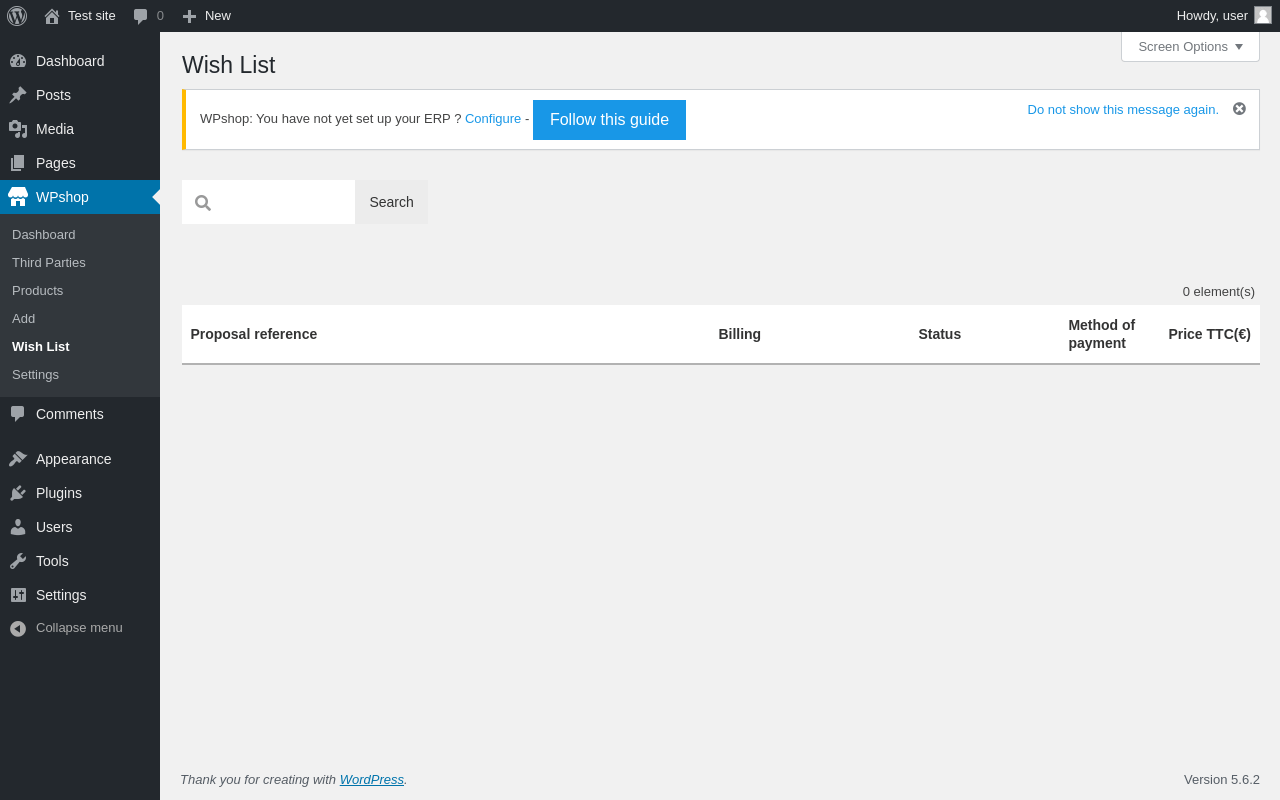
Task: Click the Settings sliders icon in sidebar
Action: [x=18, y=595]
